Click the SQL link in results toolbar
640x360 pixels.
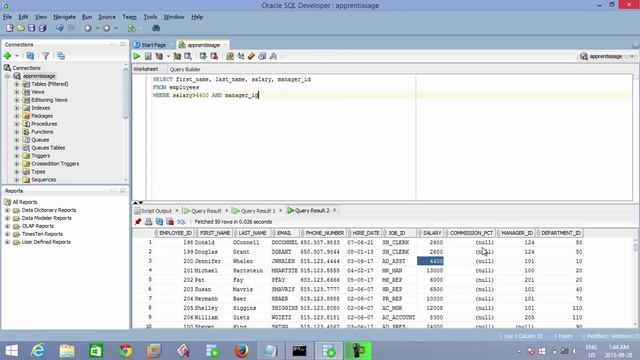(x=181, y=222)
